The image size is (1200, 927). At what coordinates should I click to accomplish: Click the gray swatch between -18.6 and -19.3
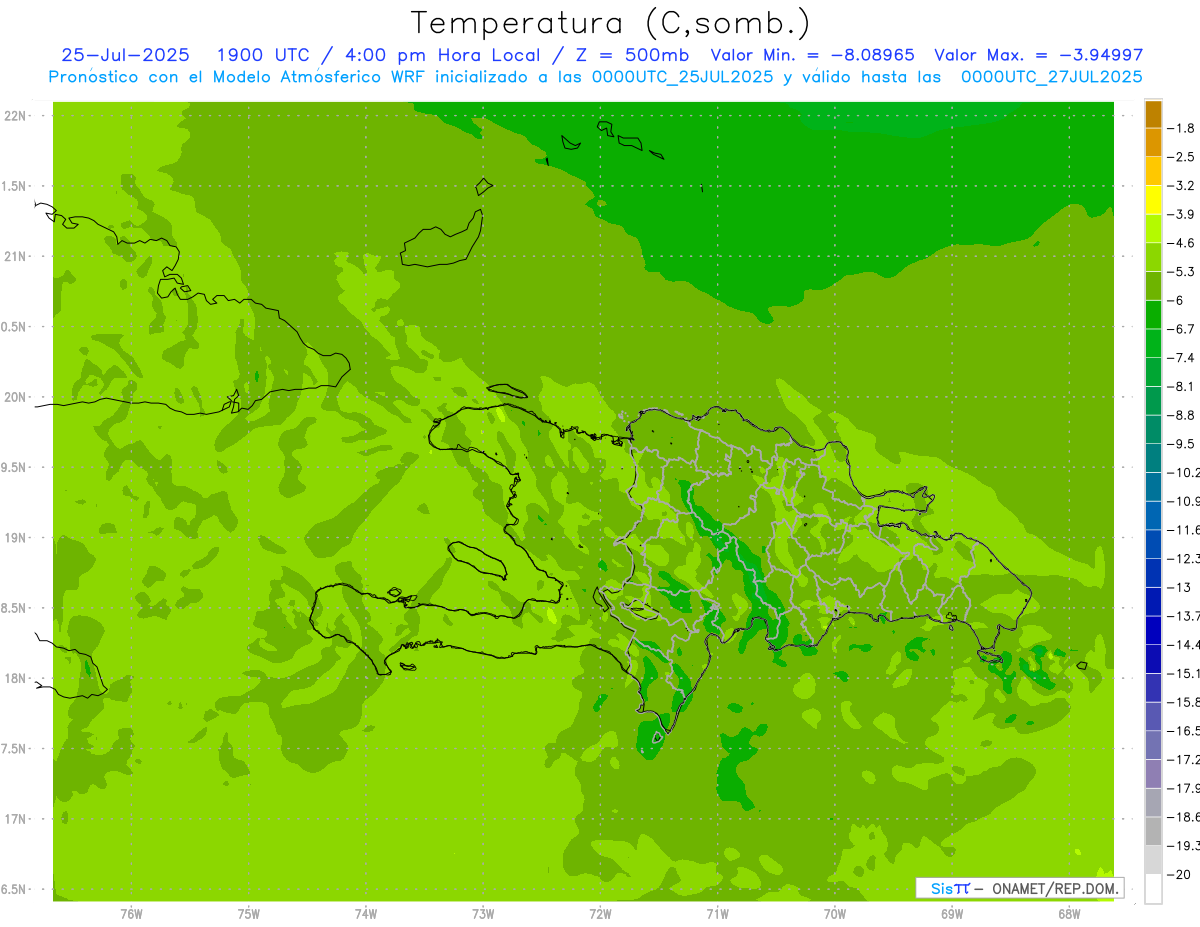1153,831
